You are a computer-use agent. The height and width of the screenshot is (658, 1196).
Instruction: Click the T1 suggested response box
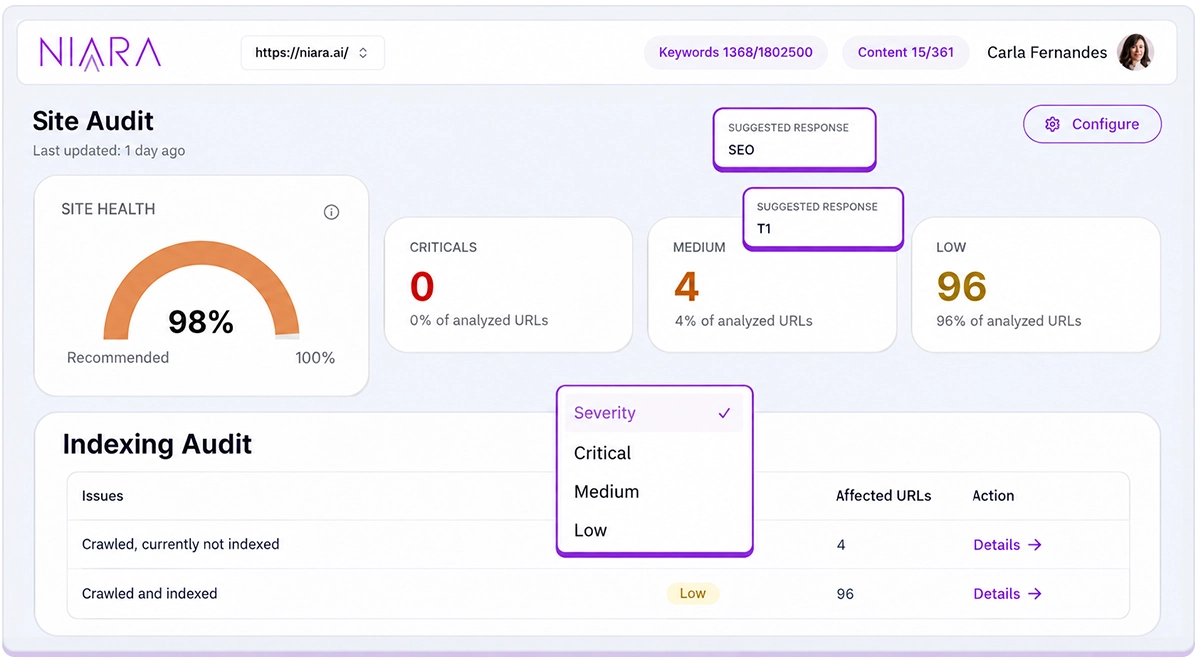[x=823, y=218]
